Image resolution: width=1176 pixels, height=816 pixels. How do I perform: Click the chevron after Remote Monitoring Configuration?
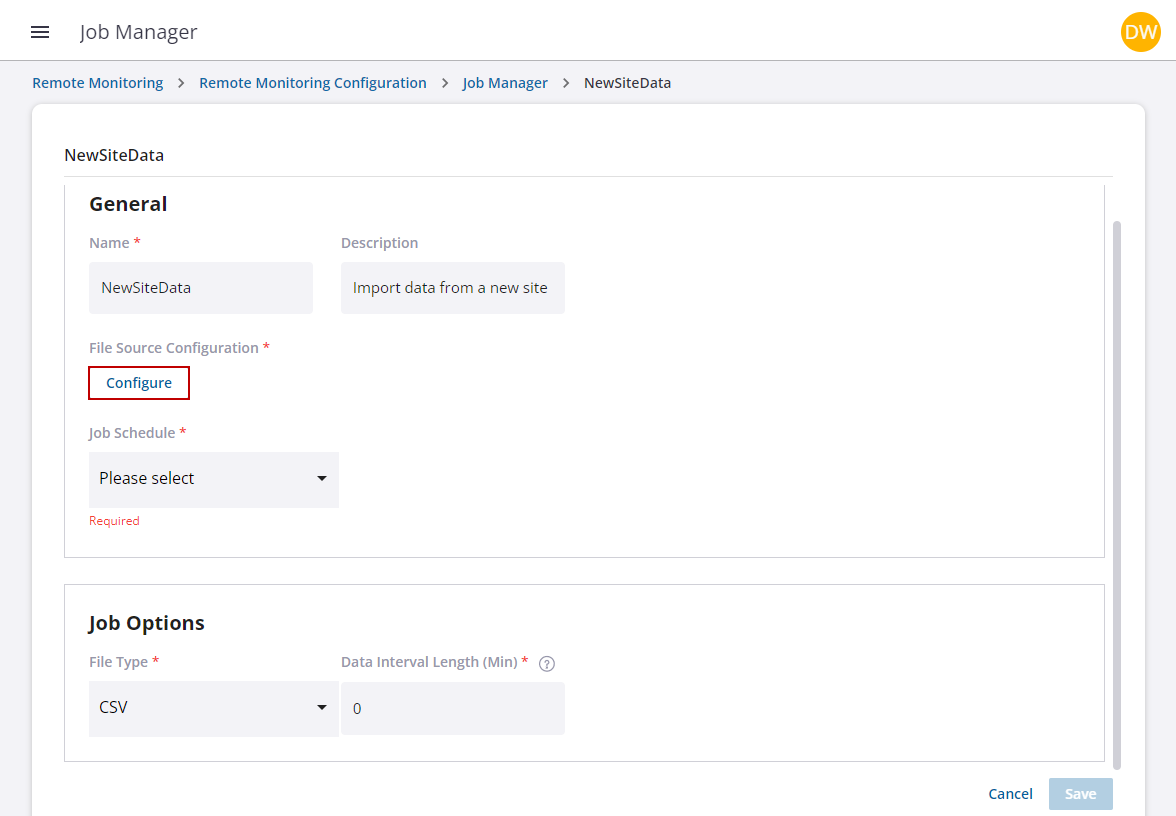point(445,83)
